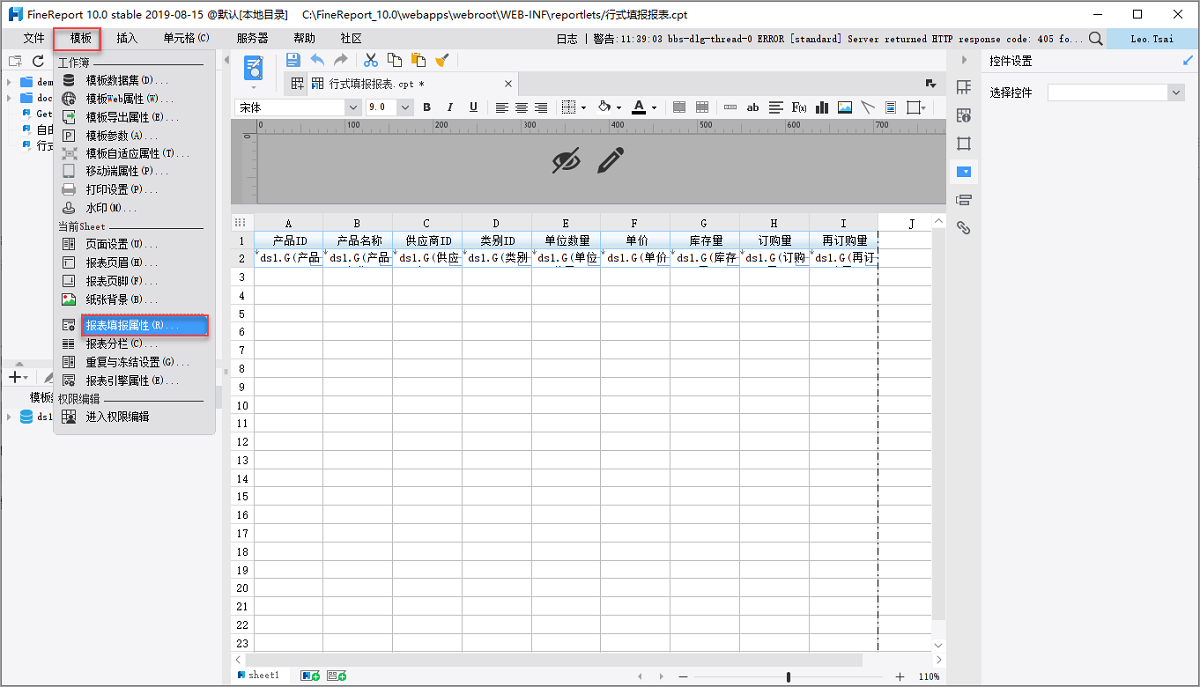Choose 页面设置 menu entry
This screenshot has width=1200, height=687.
point(134,244)
